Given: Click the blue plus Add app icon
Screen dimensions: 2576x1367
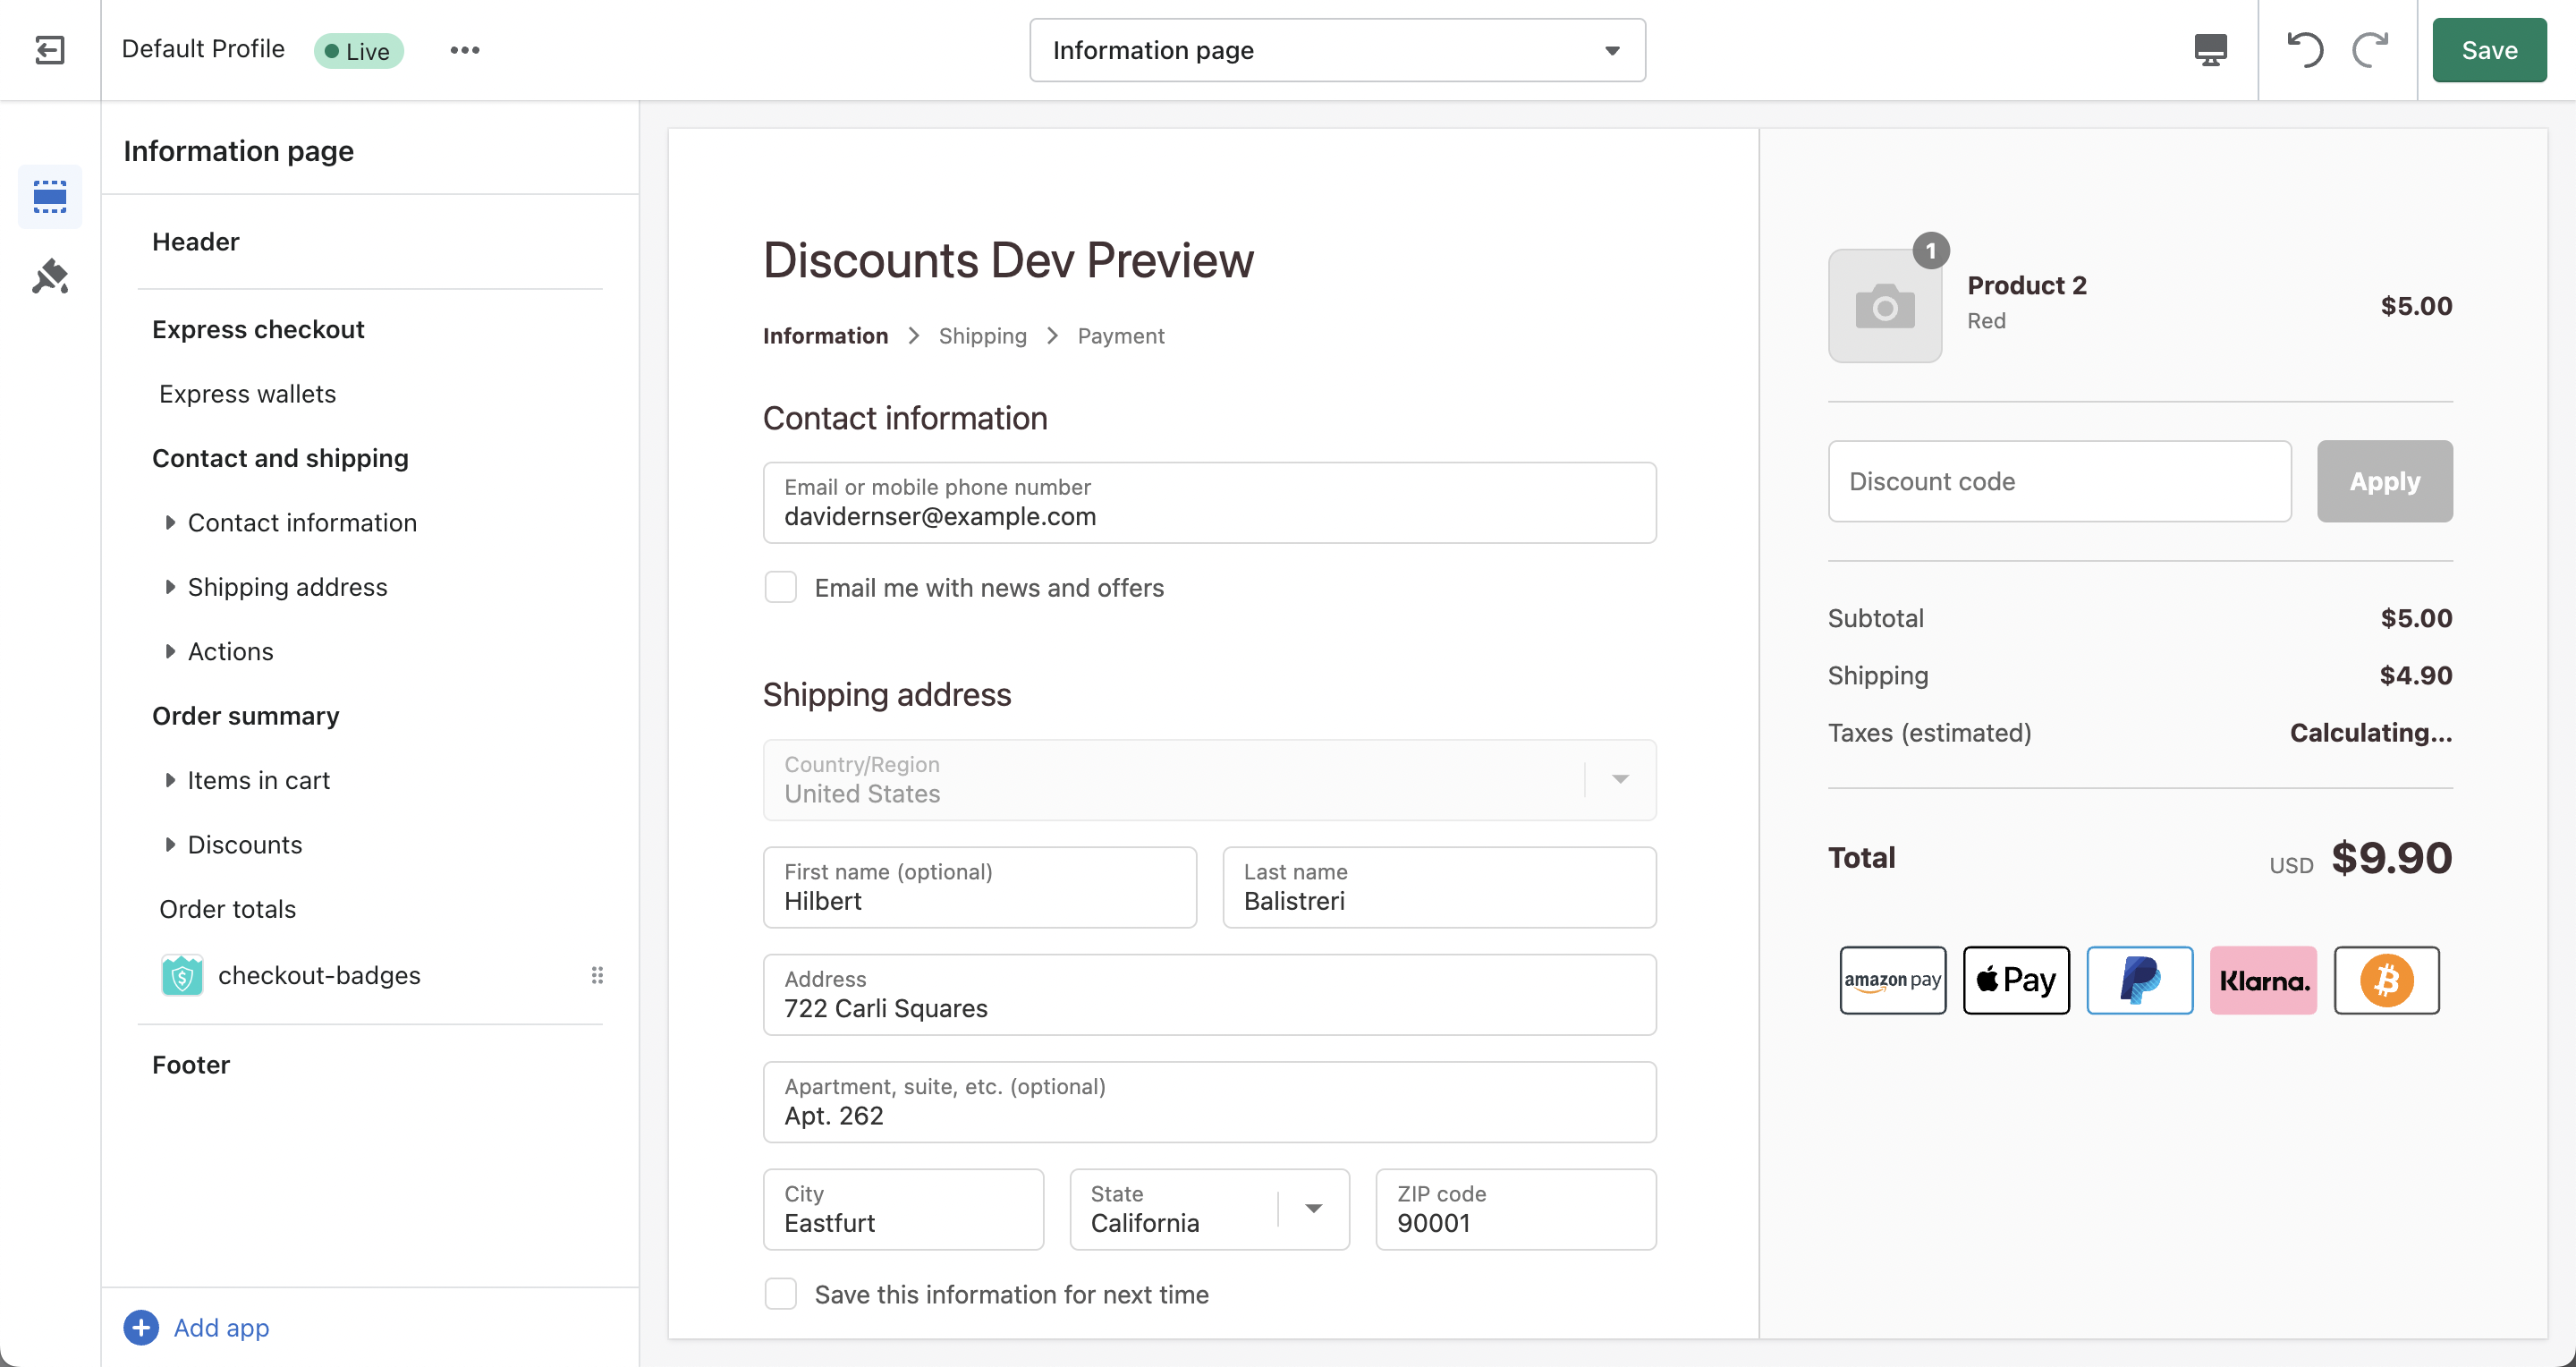Looking at the screenshot, I should [x=141, y=1327].
